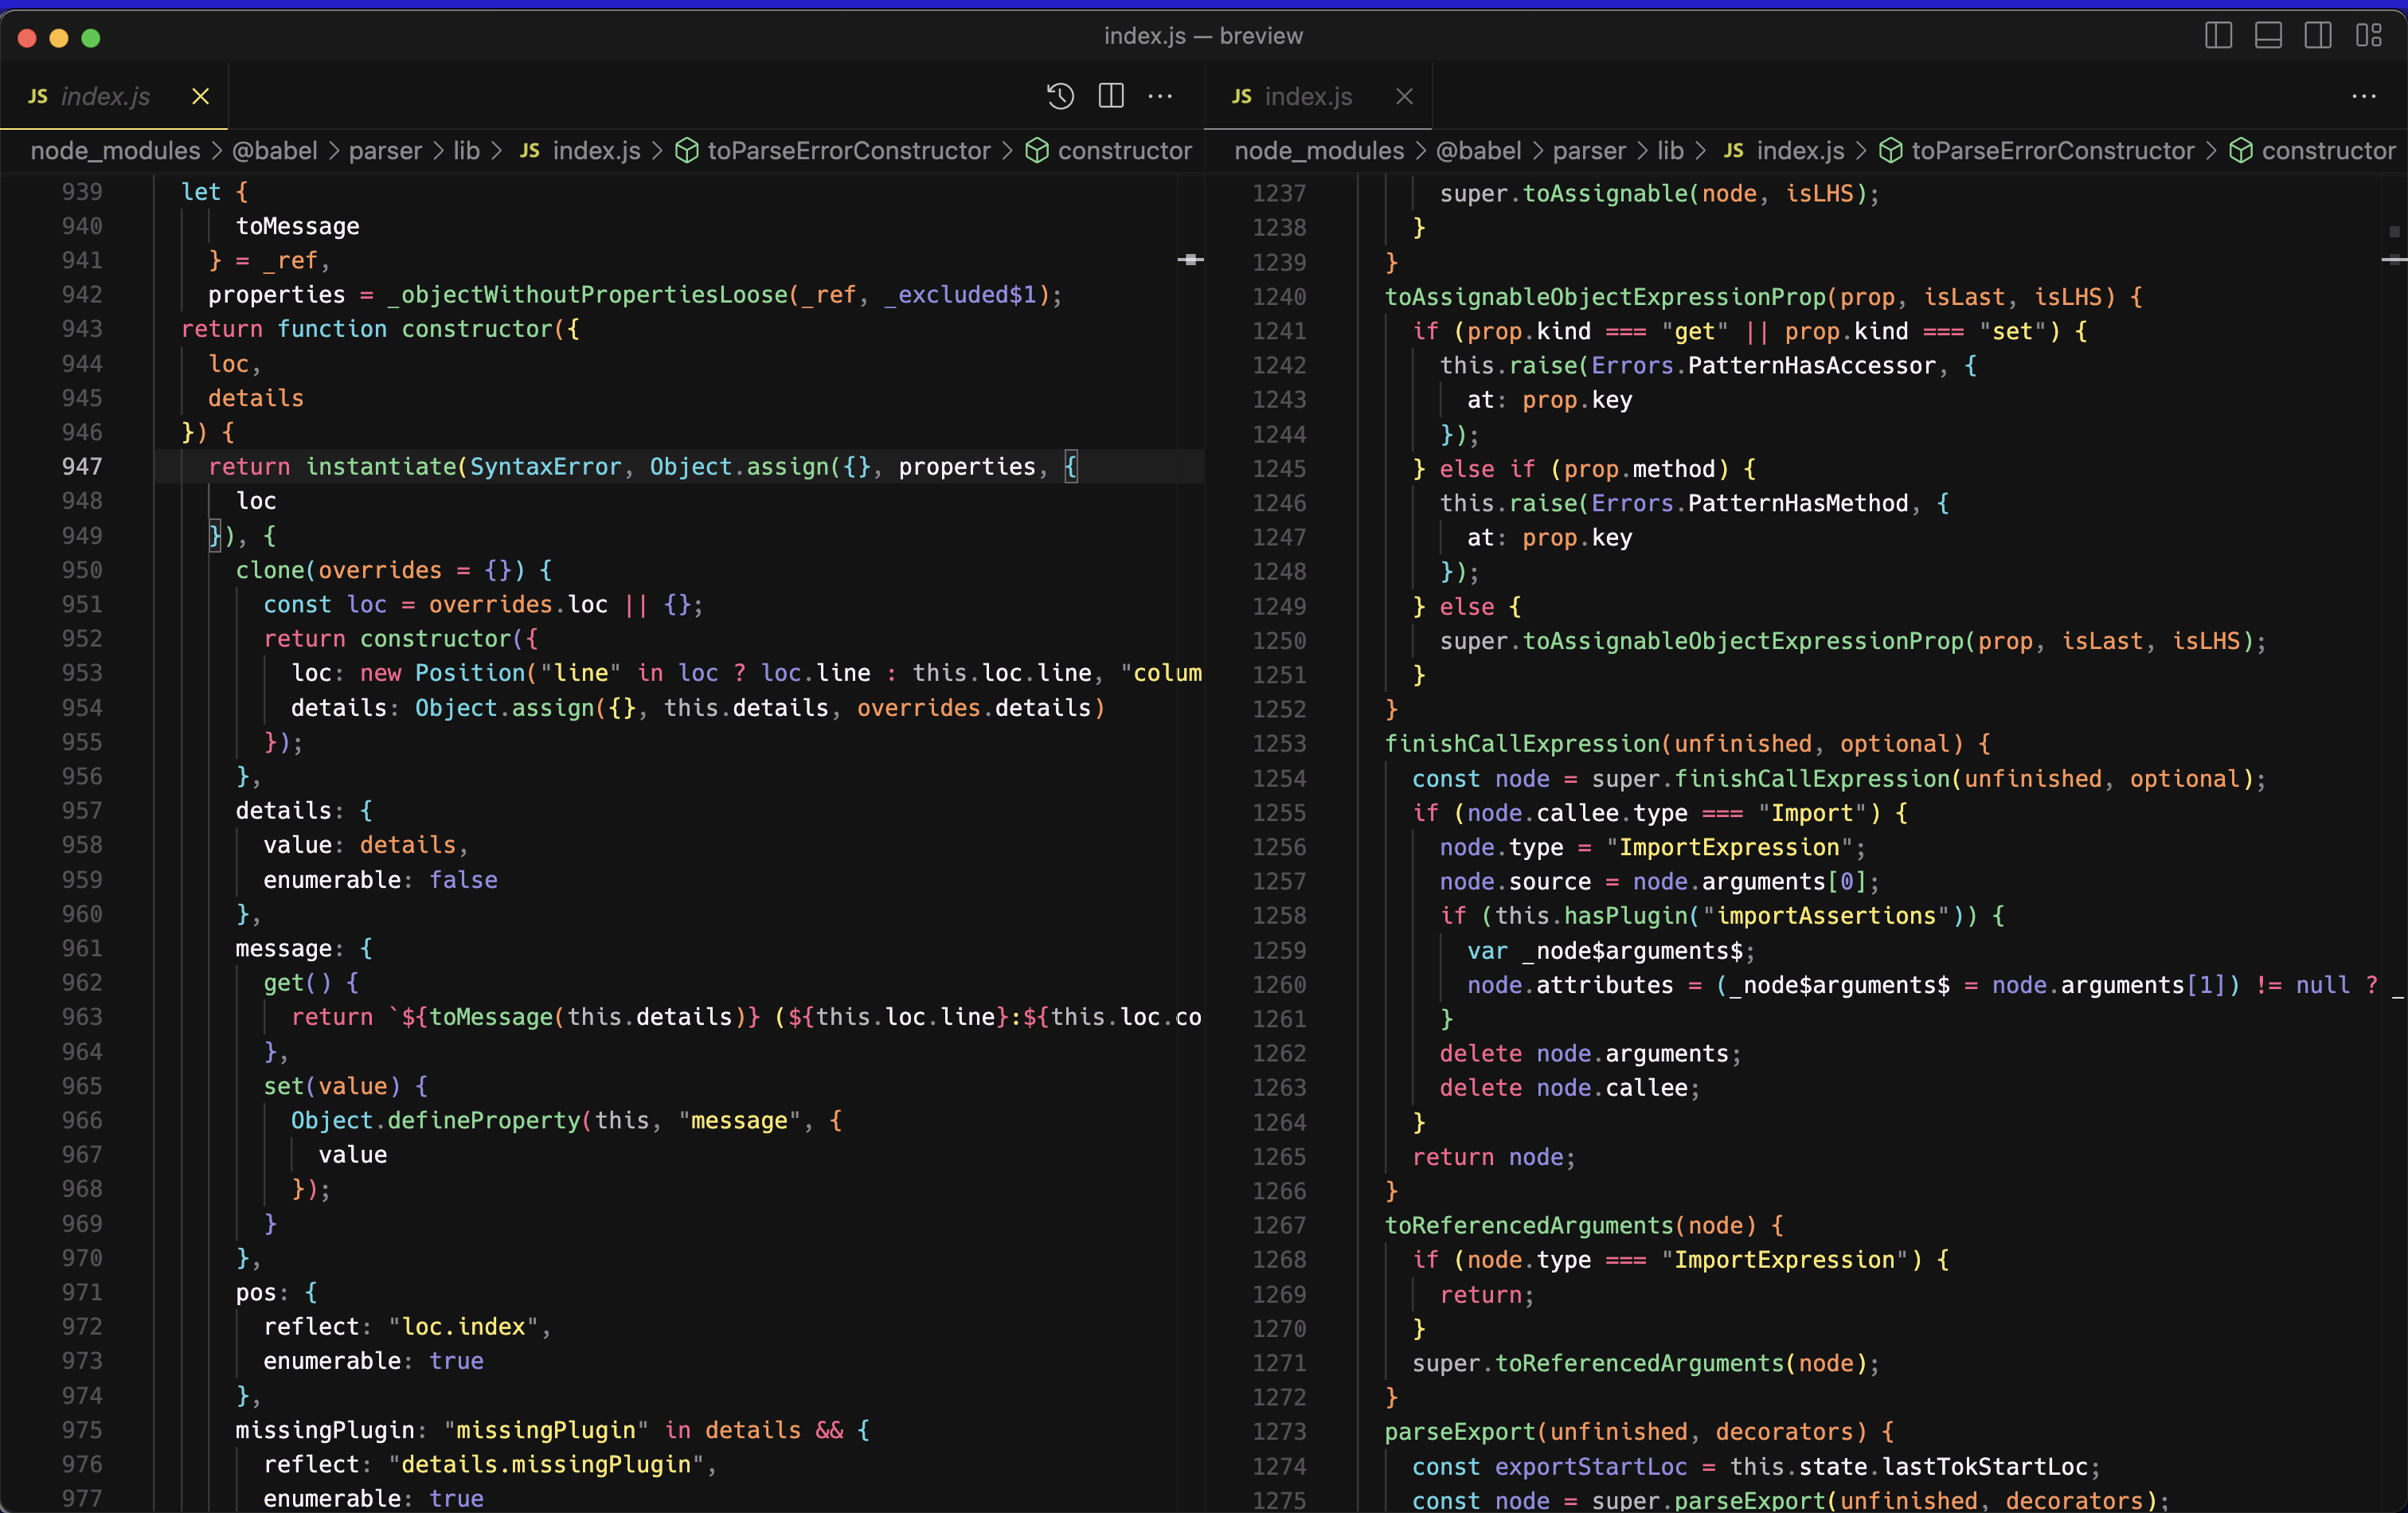
Task: Click line number 950 in left gutter
Action: click(x=82, y=570)
